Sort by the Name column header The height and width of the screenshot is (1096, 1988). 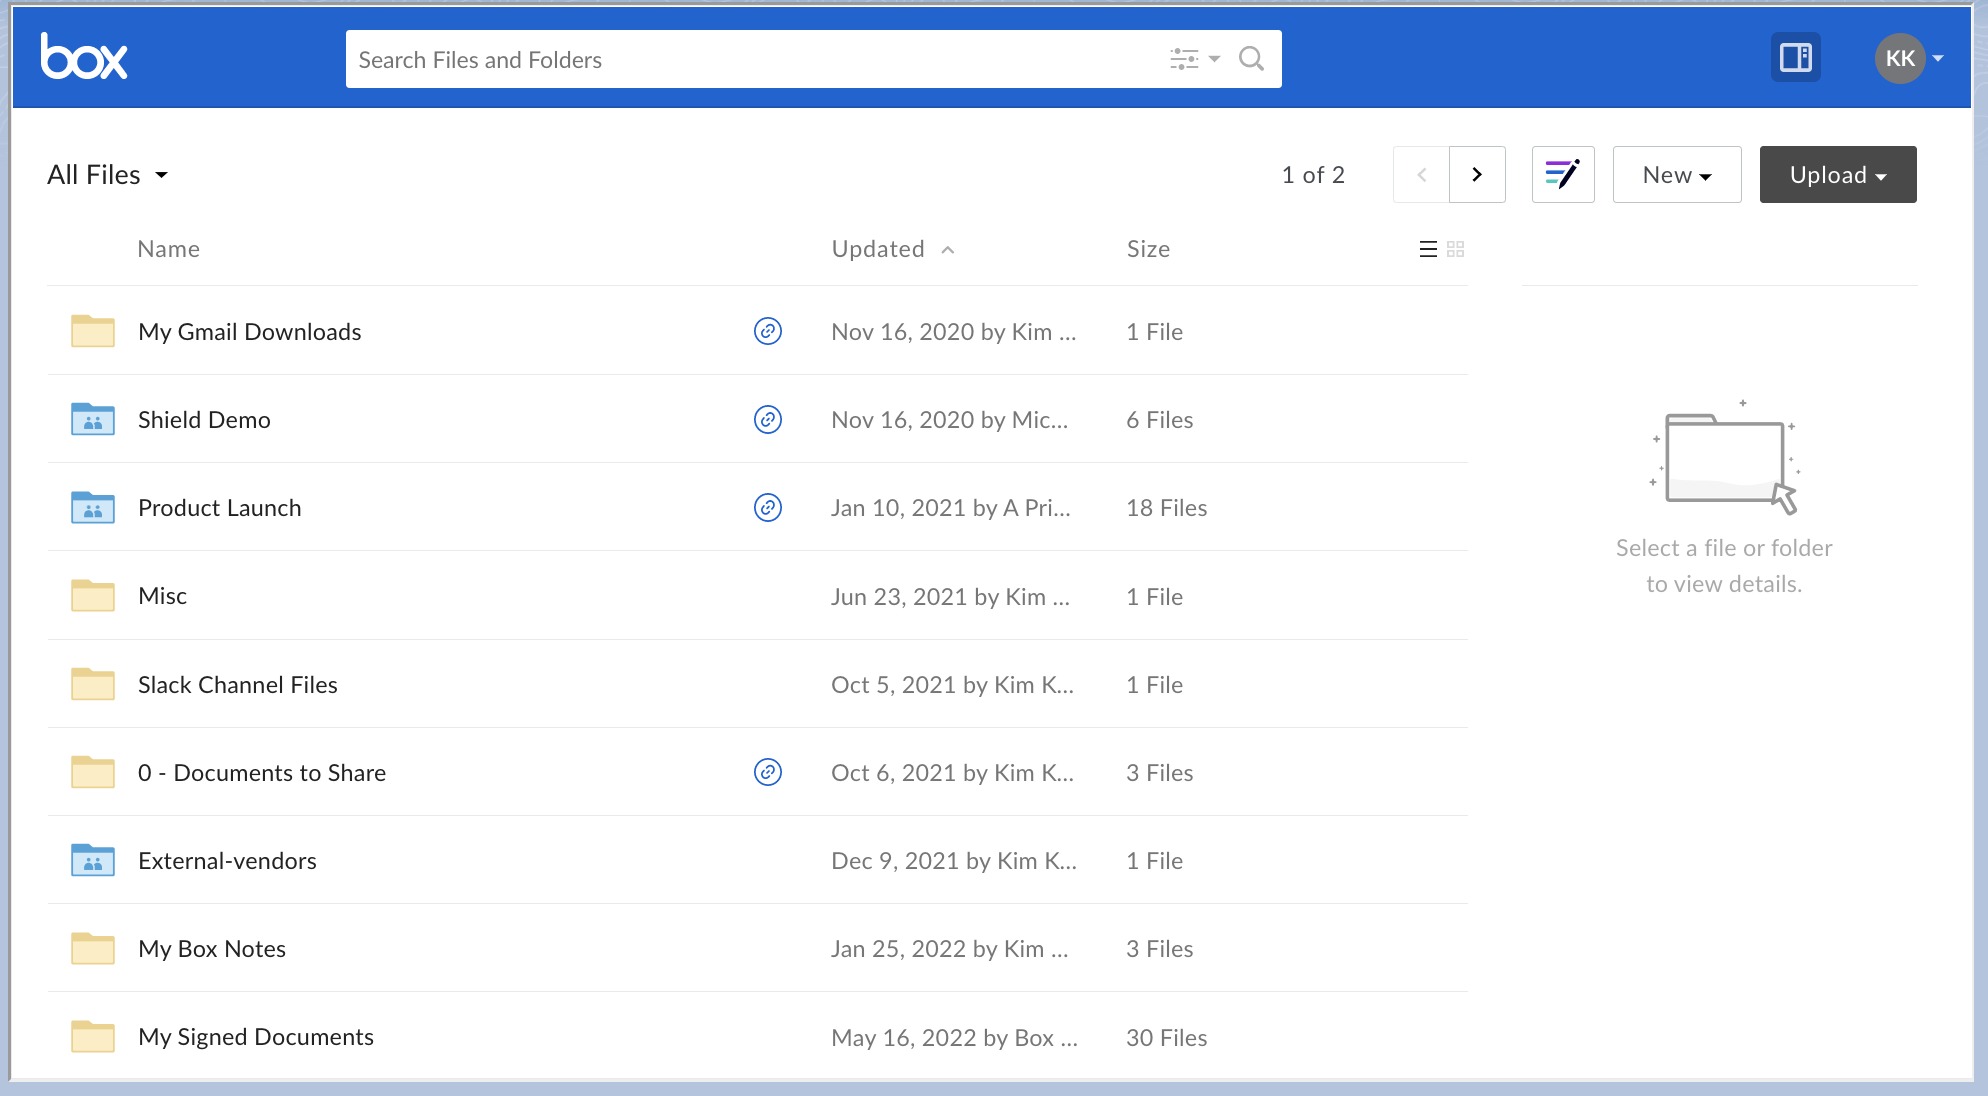[x=169, y=249]
